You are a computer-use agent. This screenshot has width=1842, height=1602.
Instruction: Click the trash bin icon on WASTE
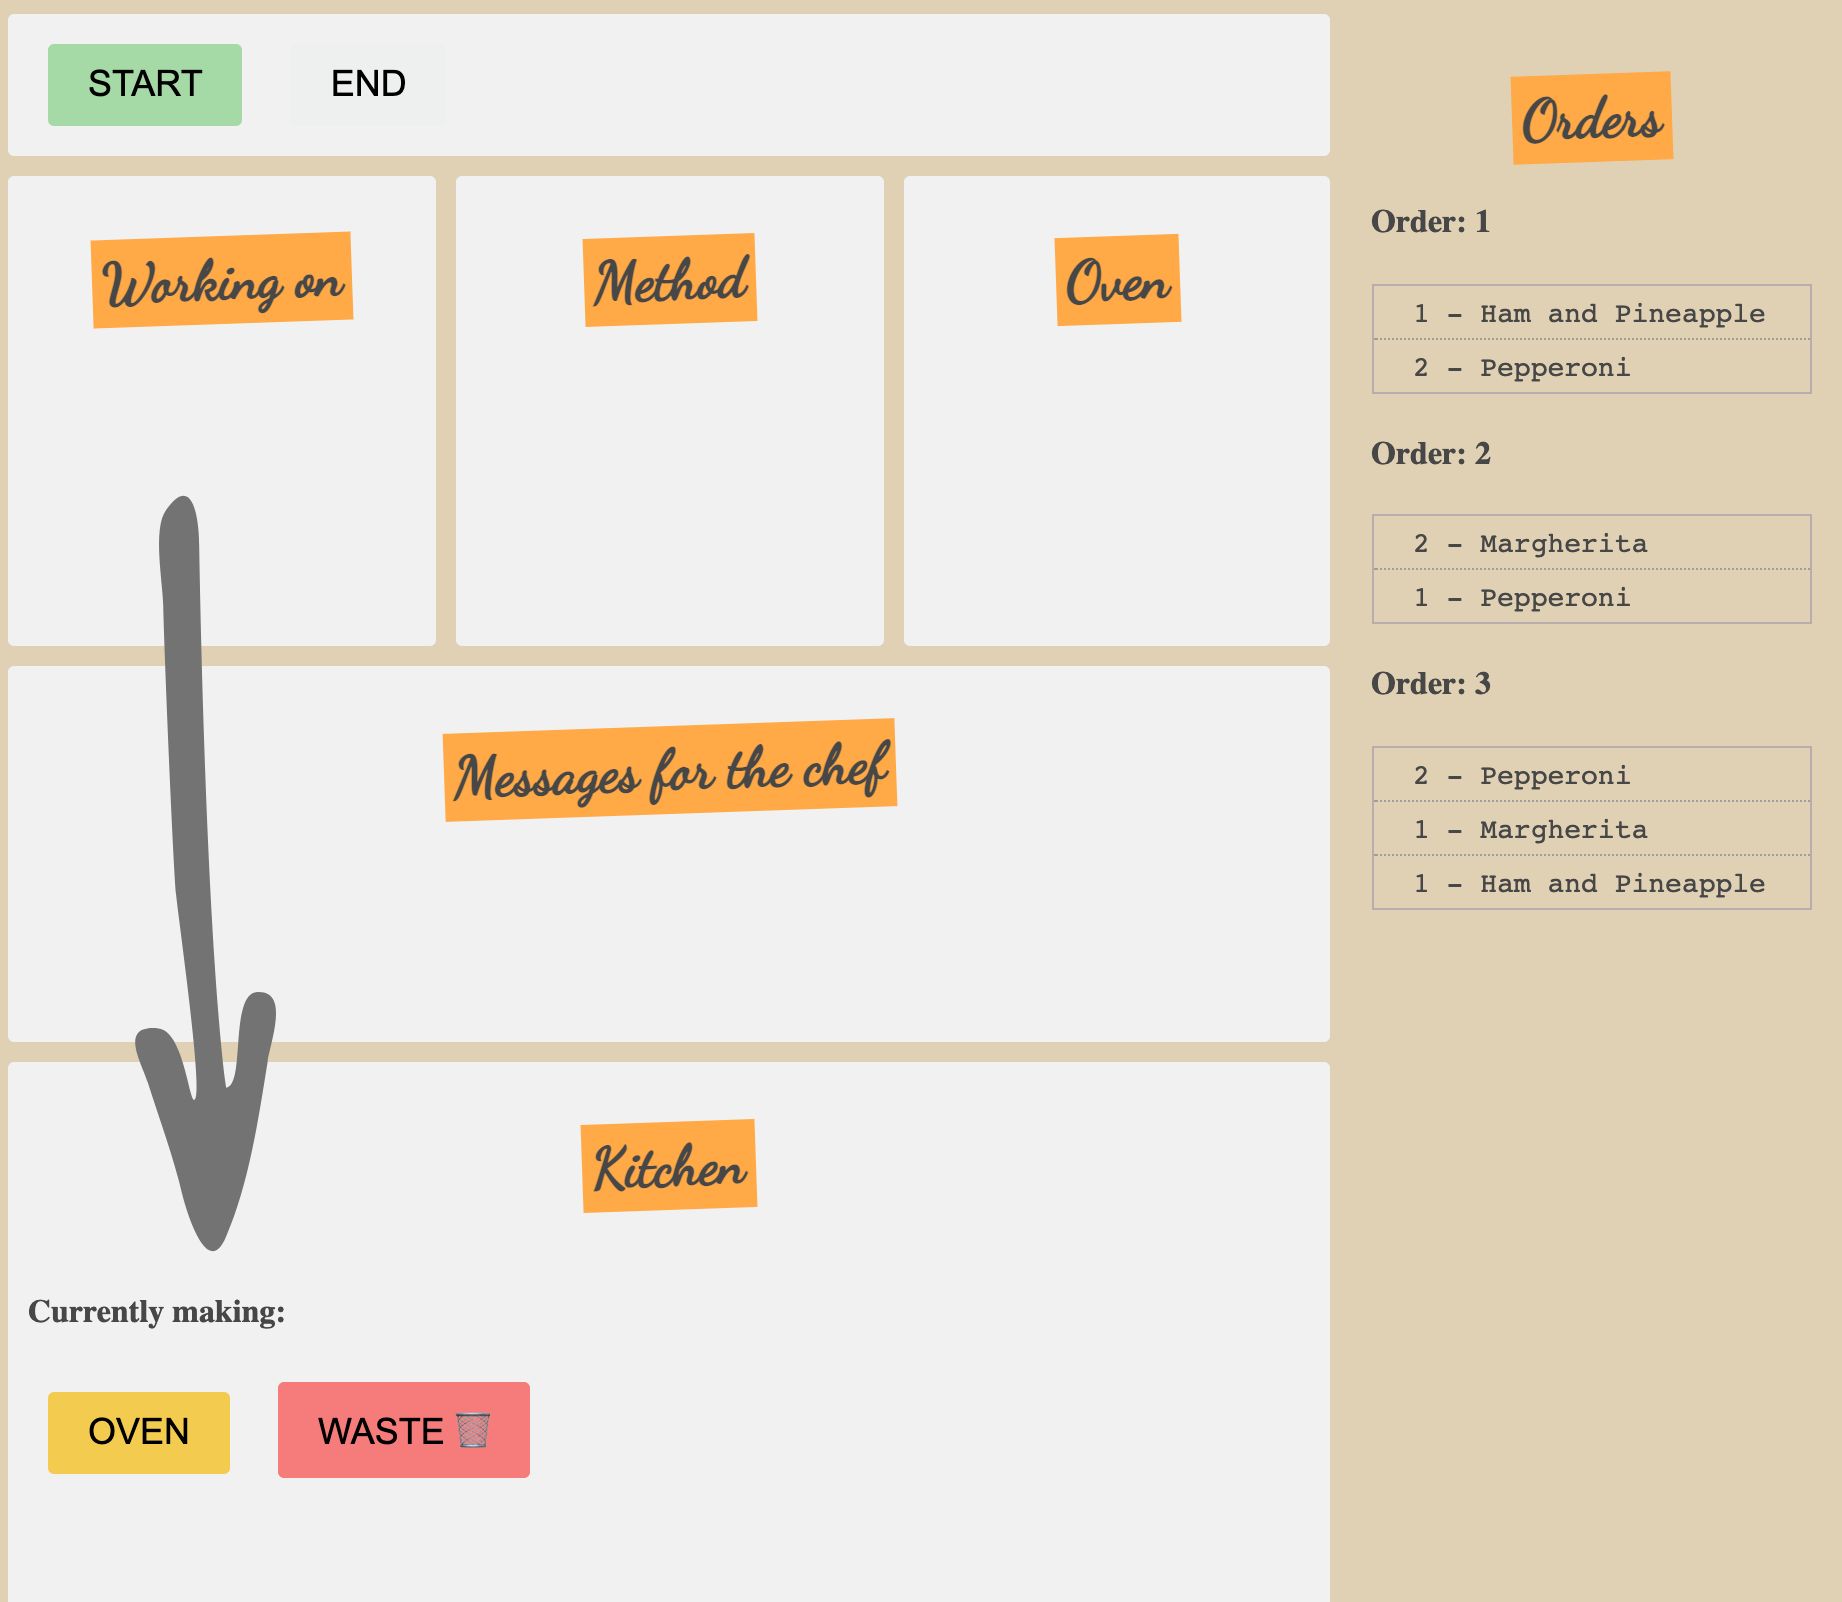coord(473,1430)
